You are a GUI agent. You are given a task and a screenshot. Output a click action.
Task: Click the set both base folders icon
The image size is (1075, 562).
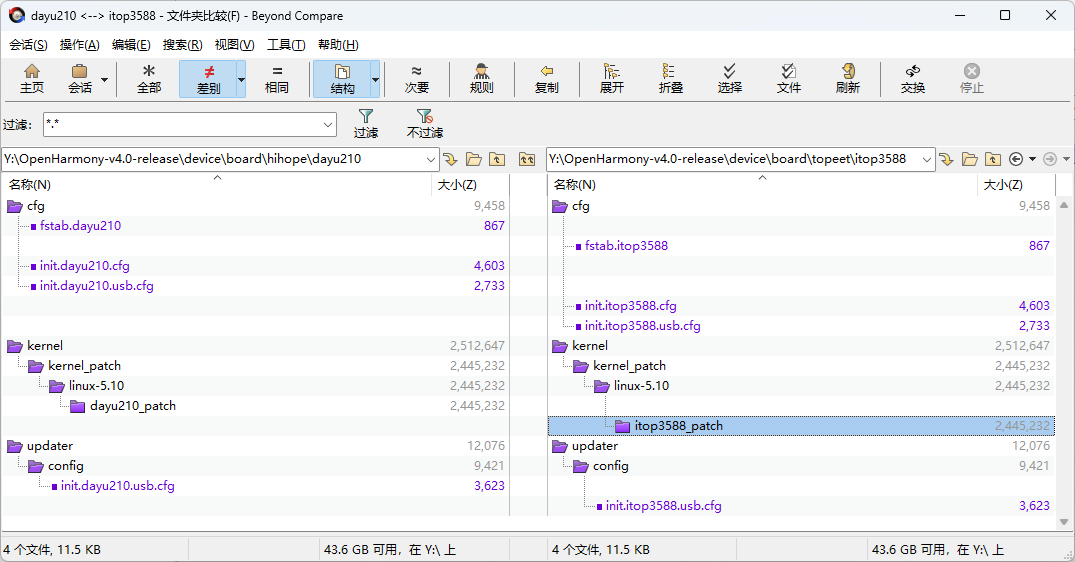(x=527, y=159)
